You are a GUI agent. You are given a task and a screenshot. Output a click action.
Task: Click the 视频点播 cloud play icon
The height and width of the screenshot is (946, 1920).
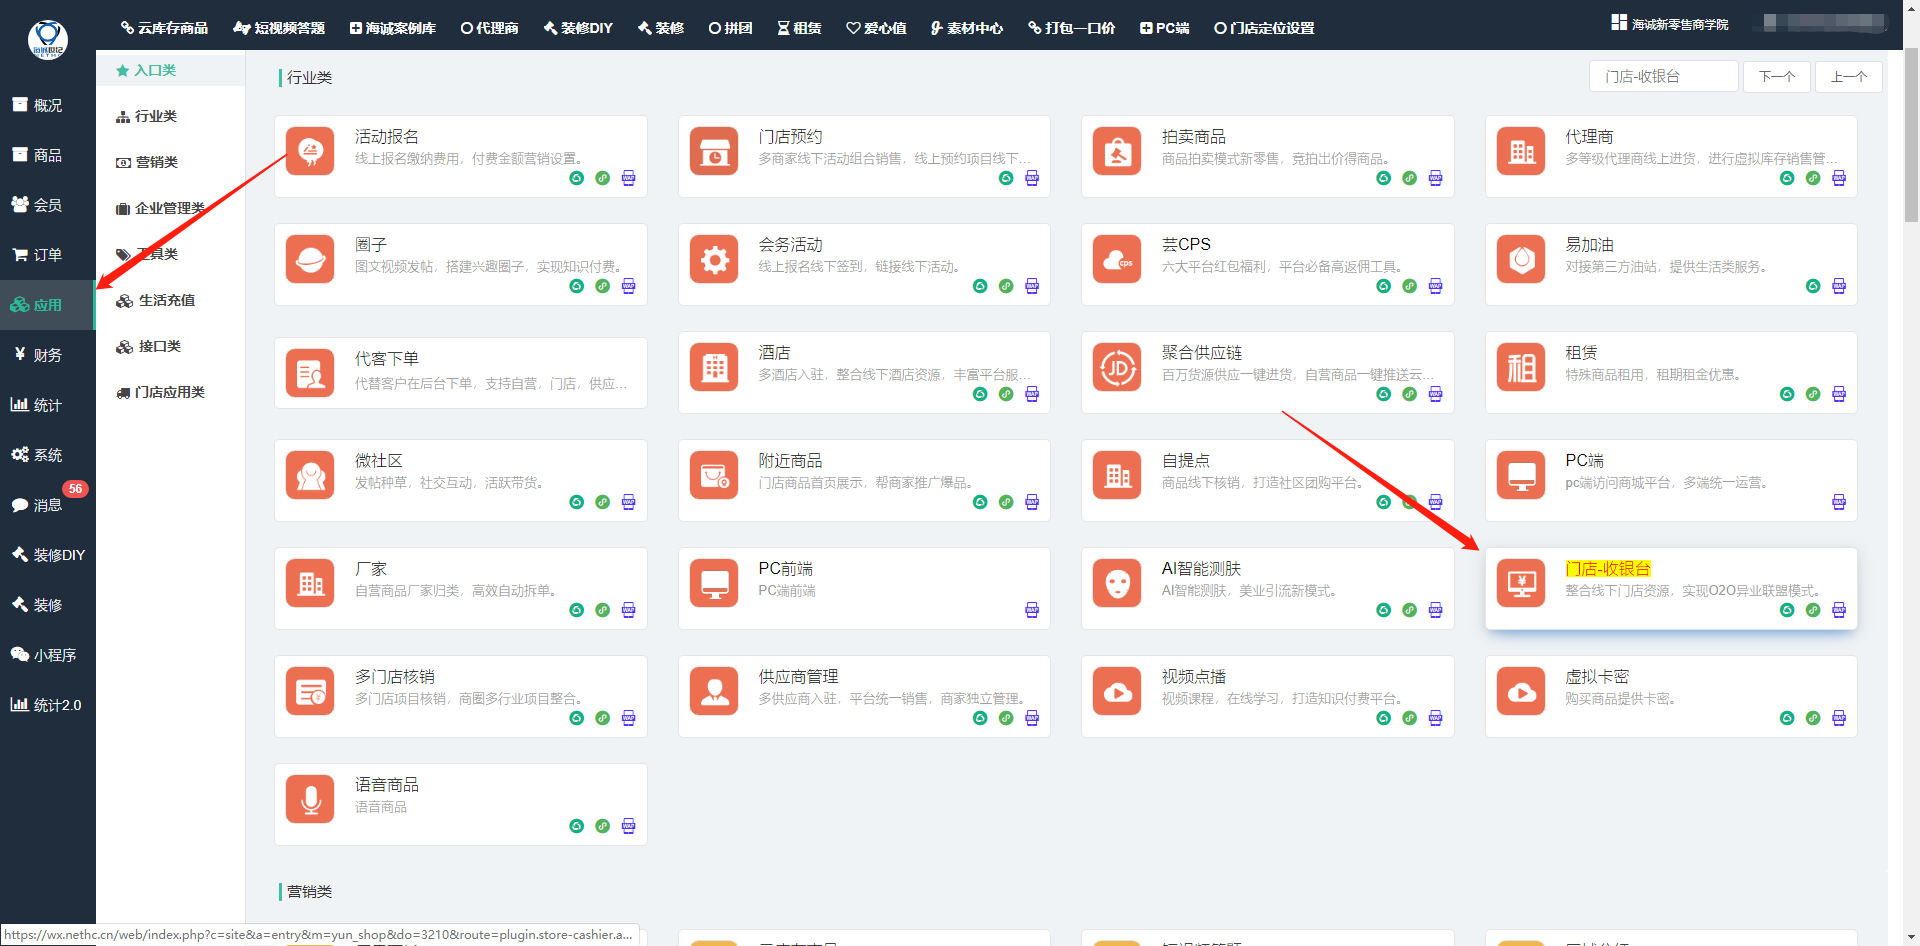pyautogui.click(x=1117, y=691)
